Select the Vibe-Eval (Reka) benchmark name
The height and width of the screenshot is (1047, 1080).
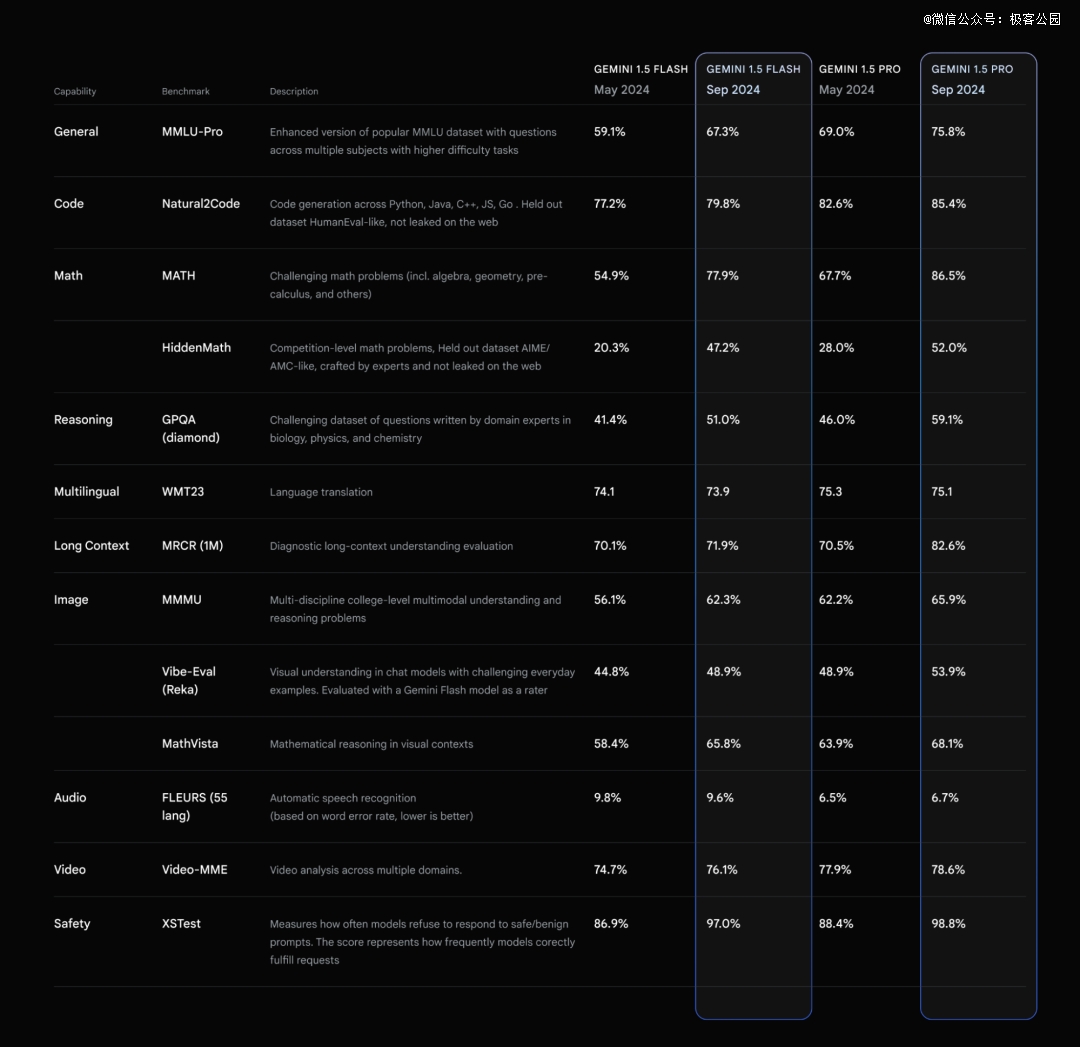pyautogui.click(x=189, y=681)
